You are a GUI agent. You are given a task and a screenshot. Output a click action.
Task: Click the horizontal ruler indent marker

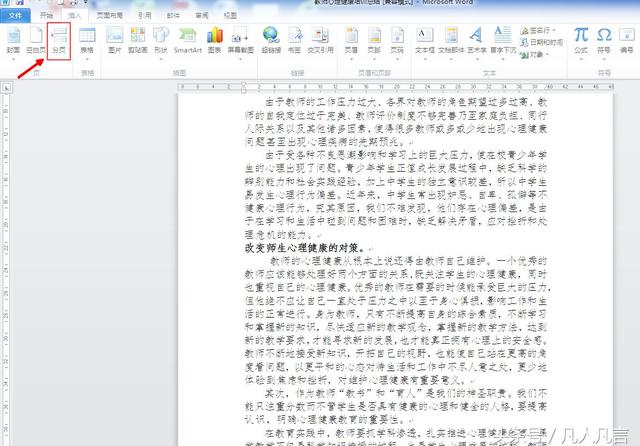coord(244,87)
